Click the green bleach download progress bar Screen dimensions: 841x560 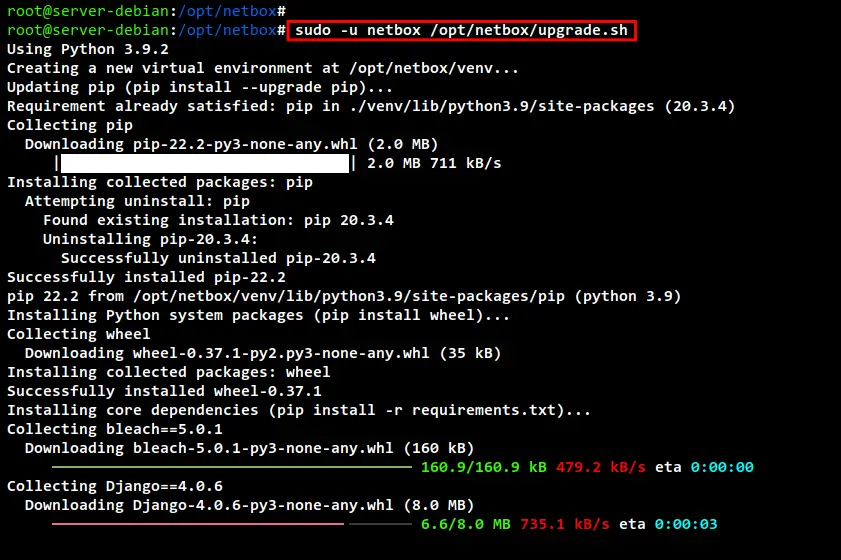[x=232, y=467]
